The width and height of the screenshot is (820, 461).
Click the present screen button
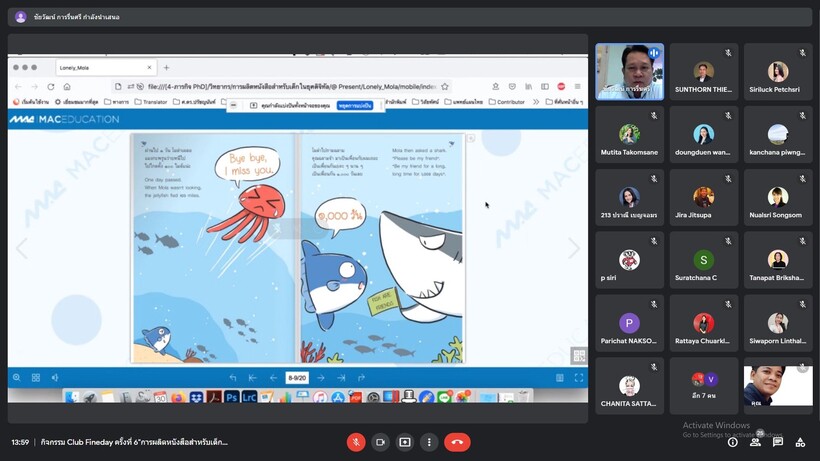coord(405,442)
